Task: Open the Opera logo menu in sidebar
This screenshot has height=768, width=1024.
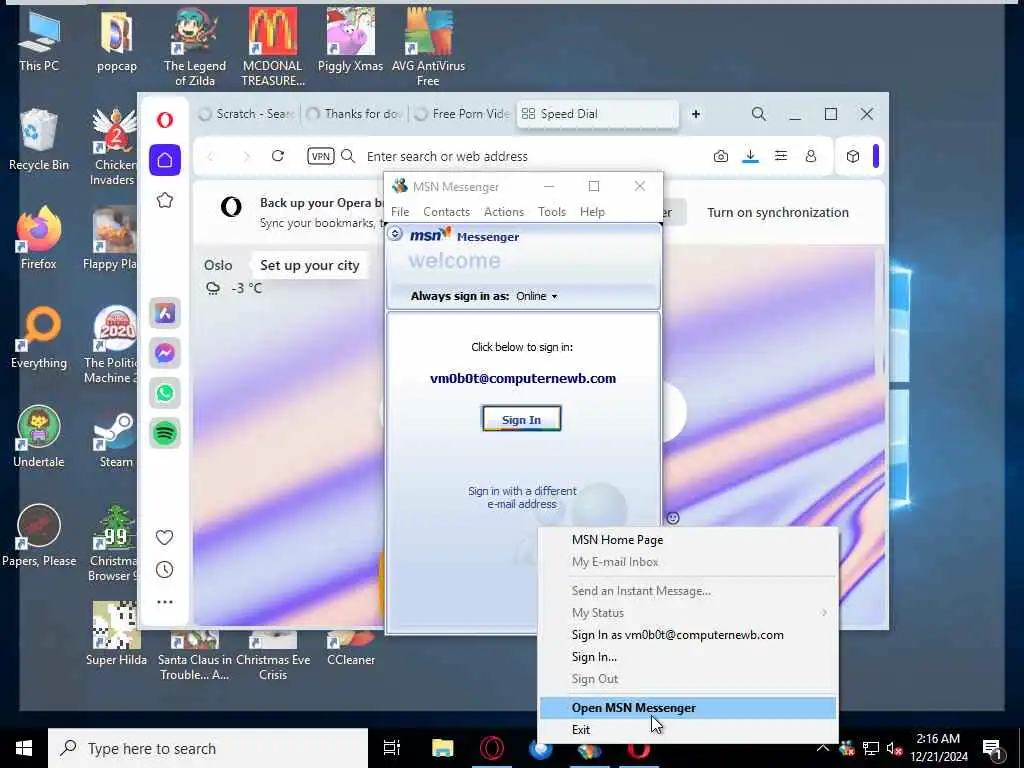Action: coord(165,120)
